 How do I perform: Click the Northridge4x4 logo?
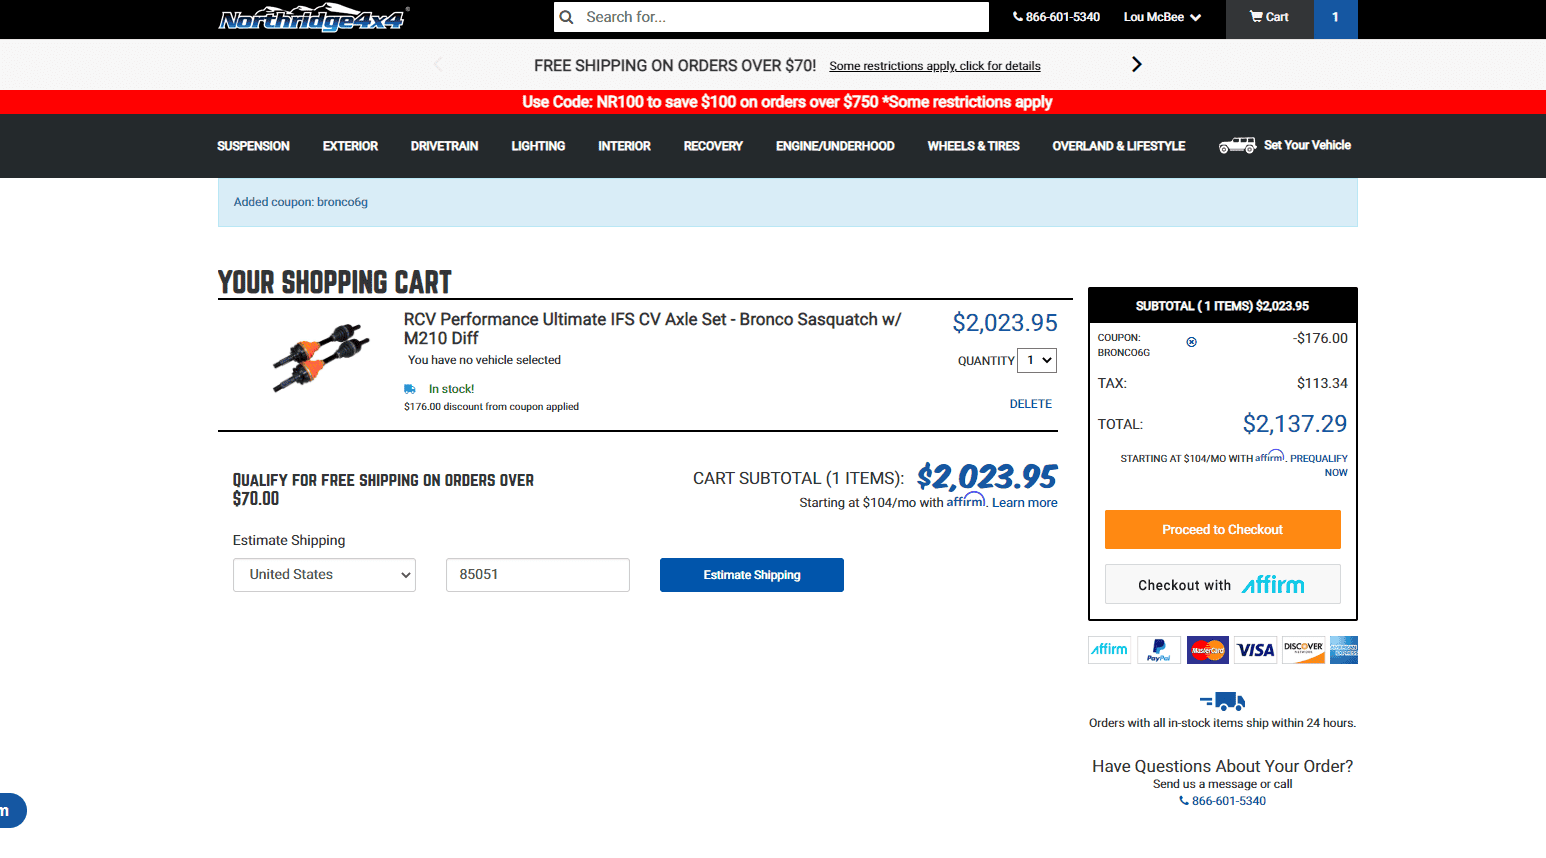click(x=314, y=18)
